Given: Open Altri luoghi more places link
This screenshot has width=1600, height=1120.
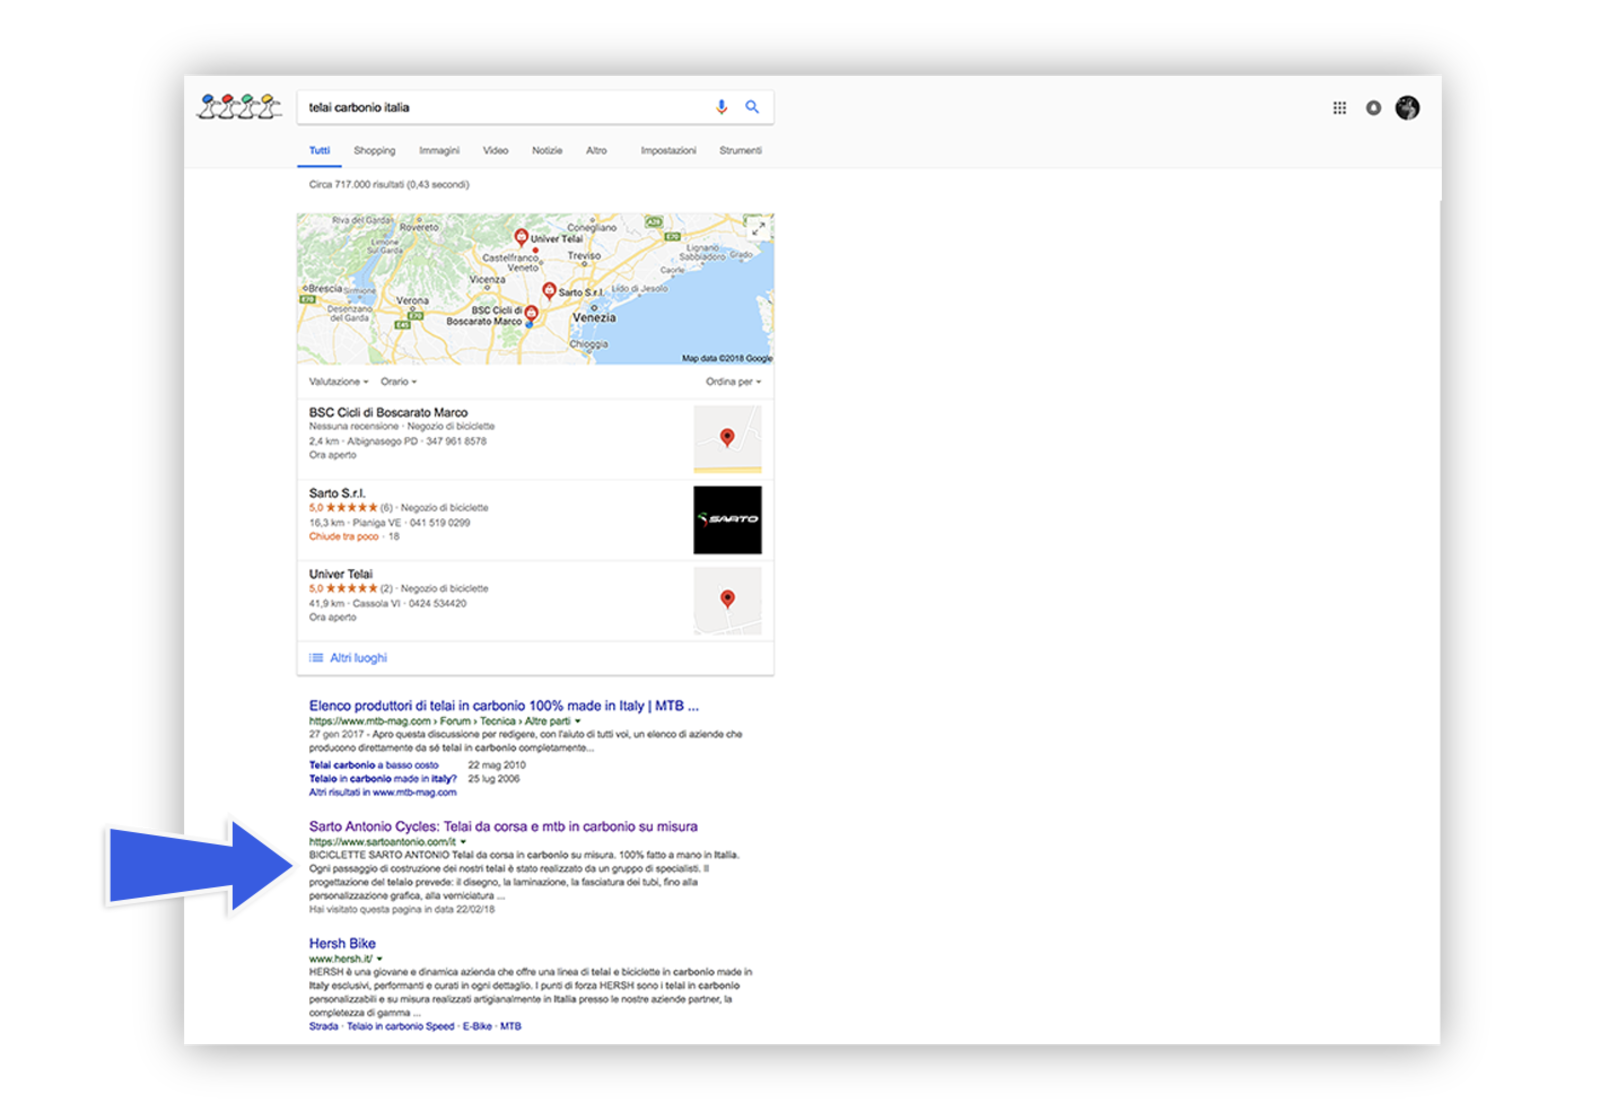Looking at the screenshot, I should coord(358,658).
